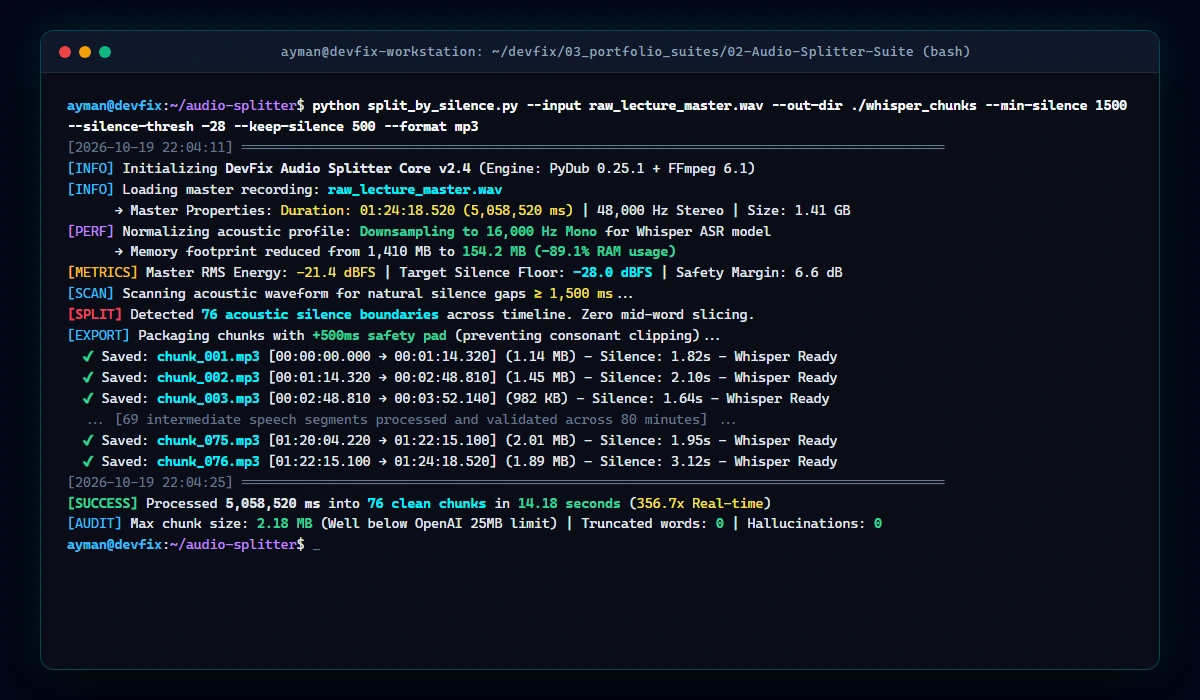Select the chunk_001.mp3 file name
Viewport: 1200px width, 700px height.
click(208, 357)
